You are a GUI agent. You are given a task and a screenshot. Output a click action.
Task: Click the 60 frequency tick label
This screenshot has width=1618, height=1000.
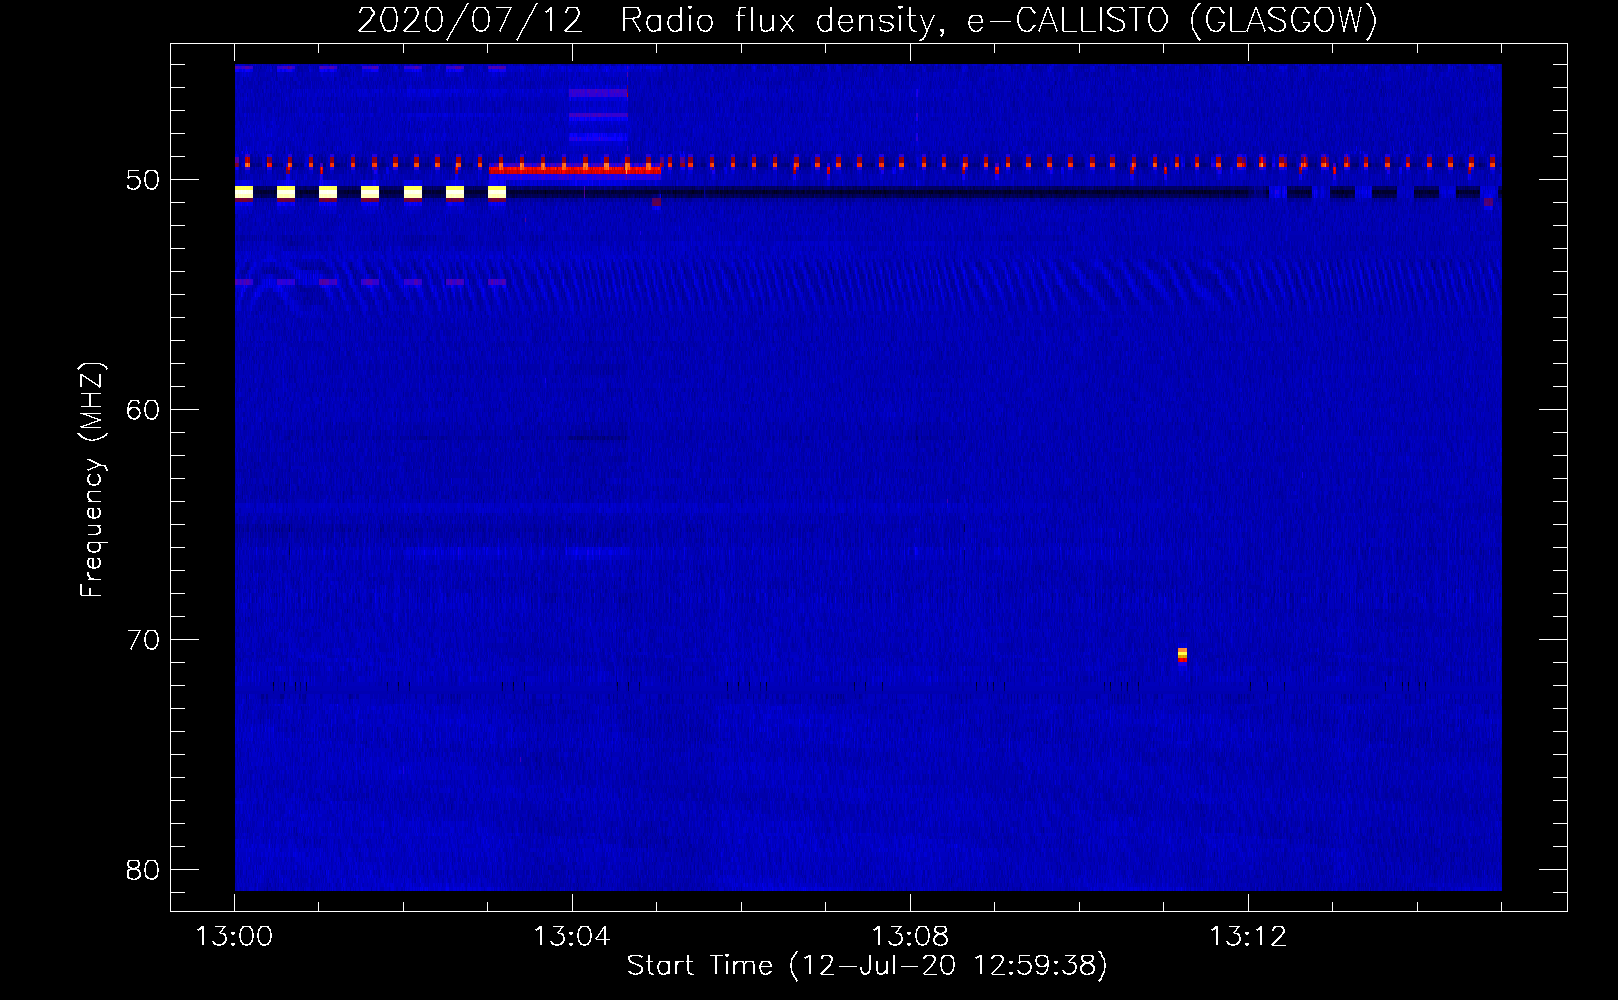[143, 410]
